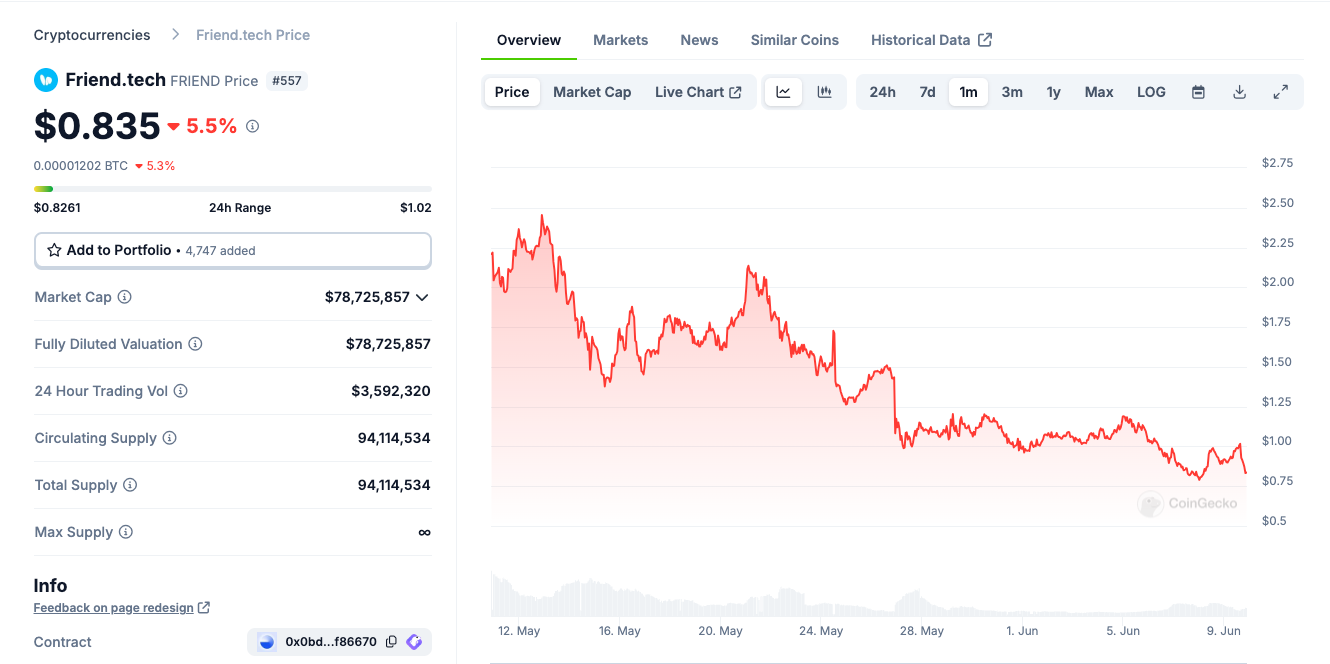Select the Price chart toggle
This screenshot has height=664, width=1330.
(512, 92)
